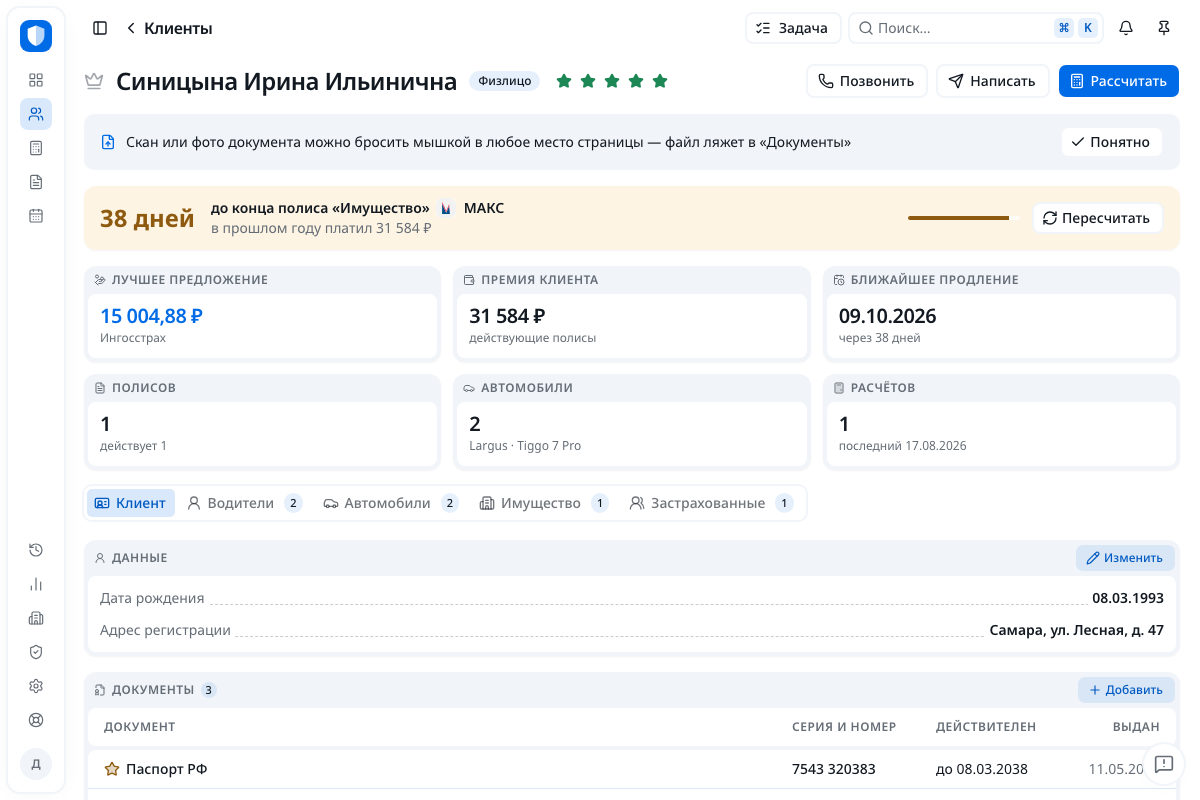Open Премия клиента card
The height and width of the screenshot is (800, 1200).
pyautogui.click(x=632, y=313)
